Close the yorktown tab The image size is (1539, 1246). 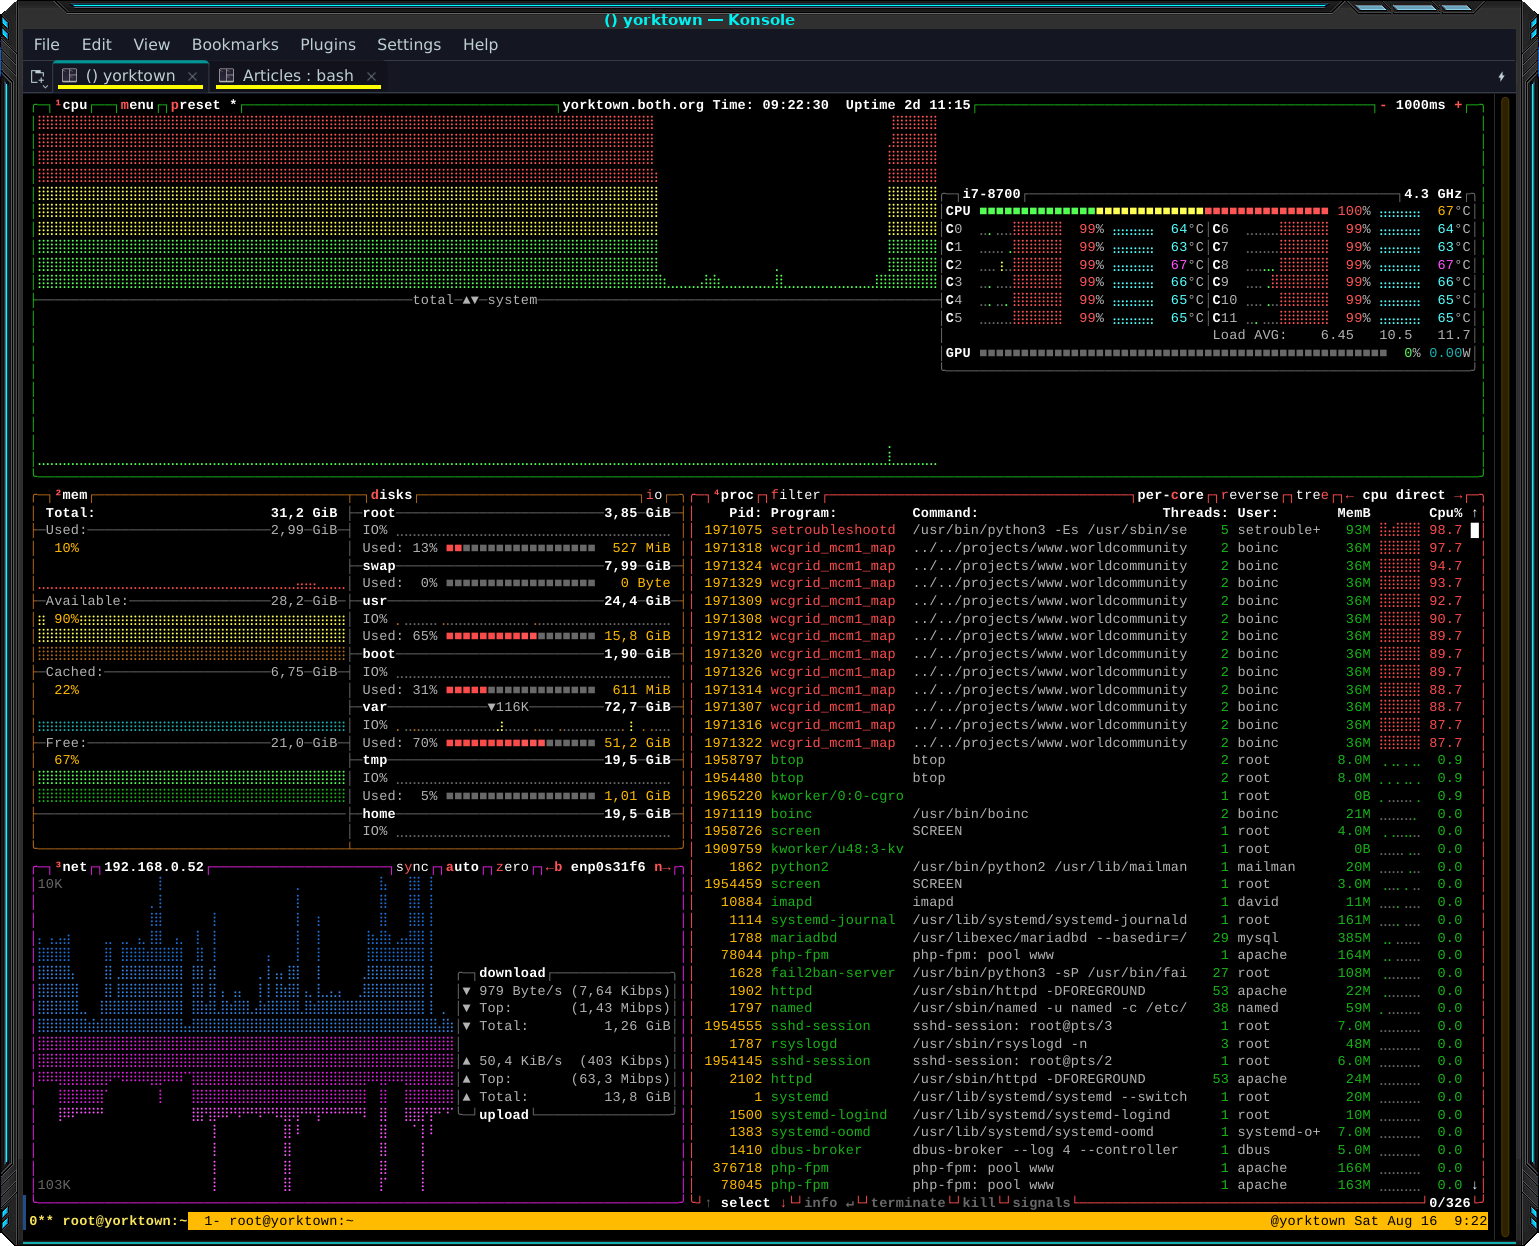tap(193, 76)
